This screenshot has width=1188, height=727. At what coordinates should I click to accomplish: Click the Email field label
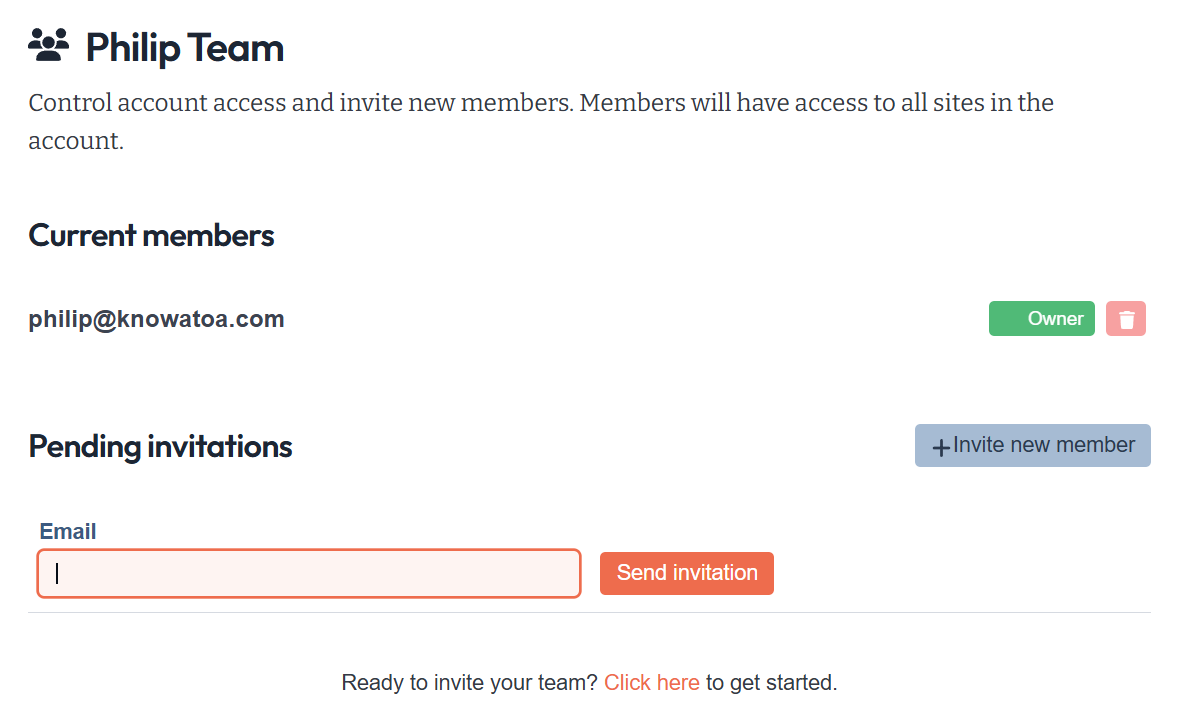68,531
